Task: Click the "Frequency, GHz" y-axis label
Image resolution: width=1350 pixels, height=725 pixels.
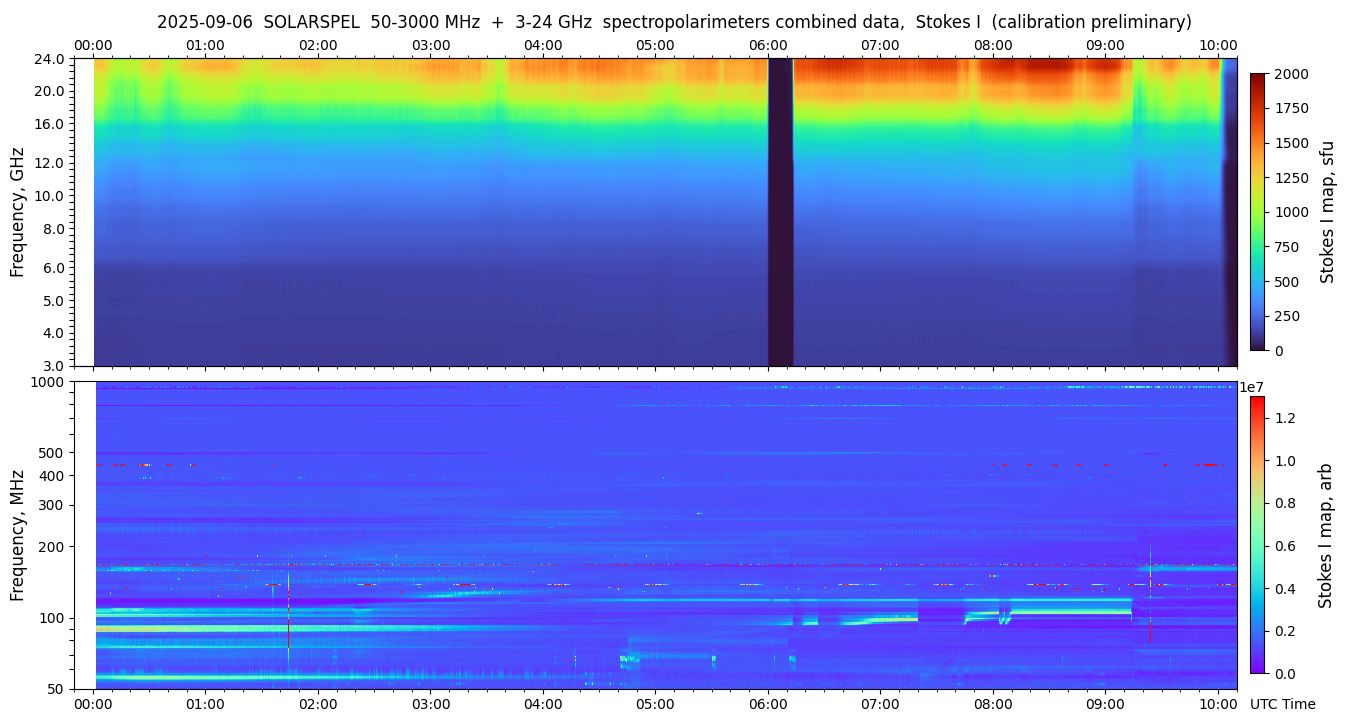Action: [x=17, y=212]
